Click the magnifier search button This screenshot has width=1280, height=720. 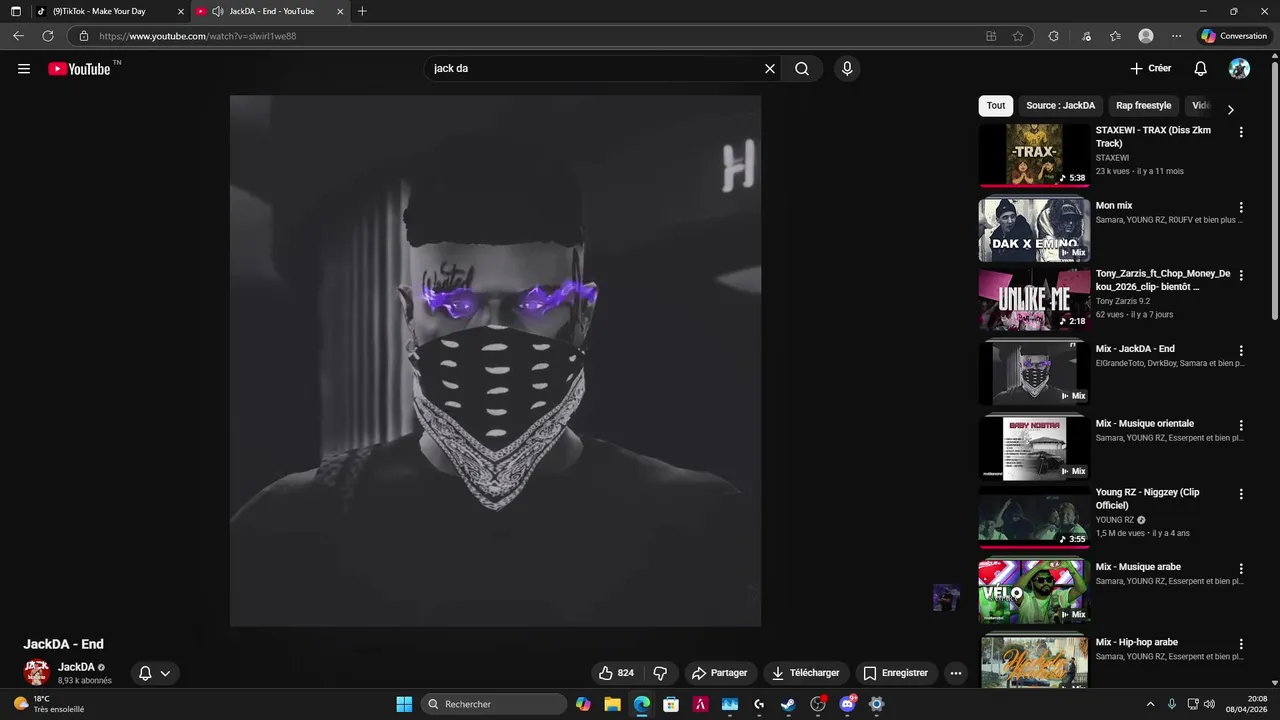tap(802, 69)
